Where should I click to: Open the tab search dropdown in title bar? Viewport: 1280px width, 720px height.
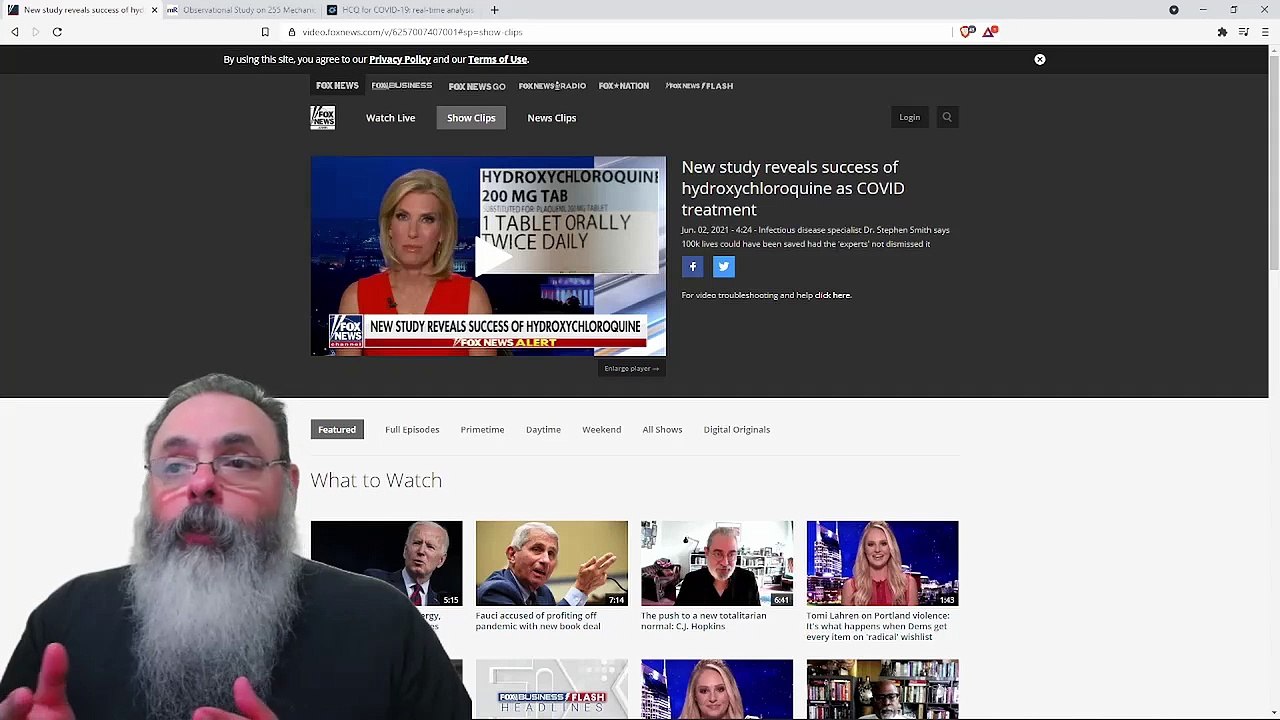(x=1174, y=10)
